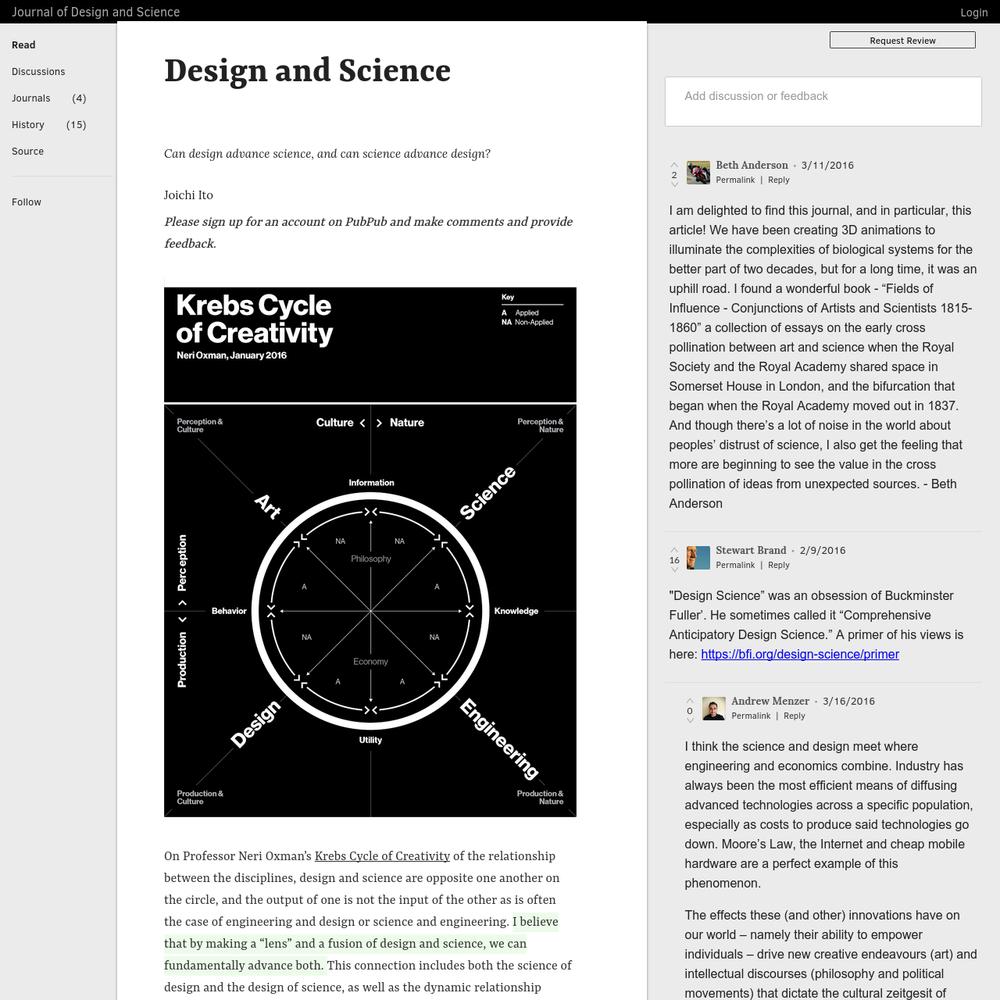Open Beth Anderson's profile name link
The height and width of the screenshot is (1000, 1000).
point(752,165)
